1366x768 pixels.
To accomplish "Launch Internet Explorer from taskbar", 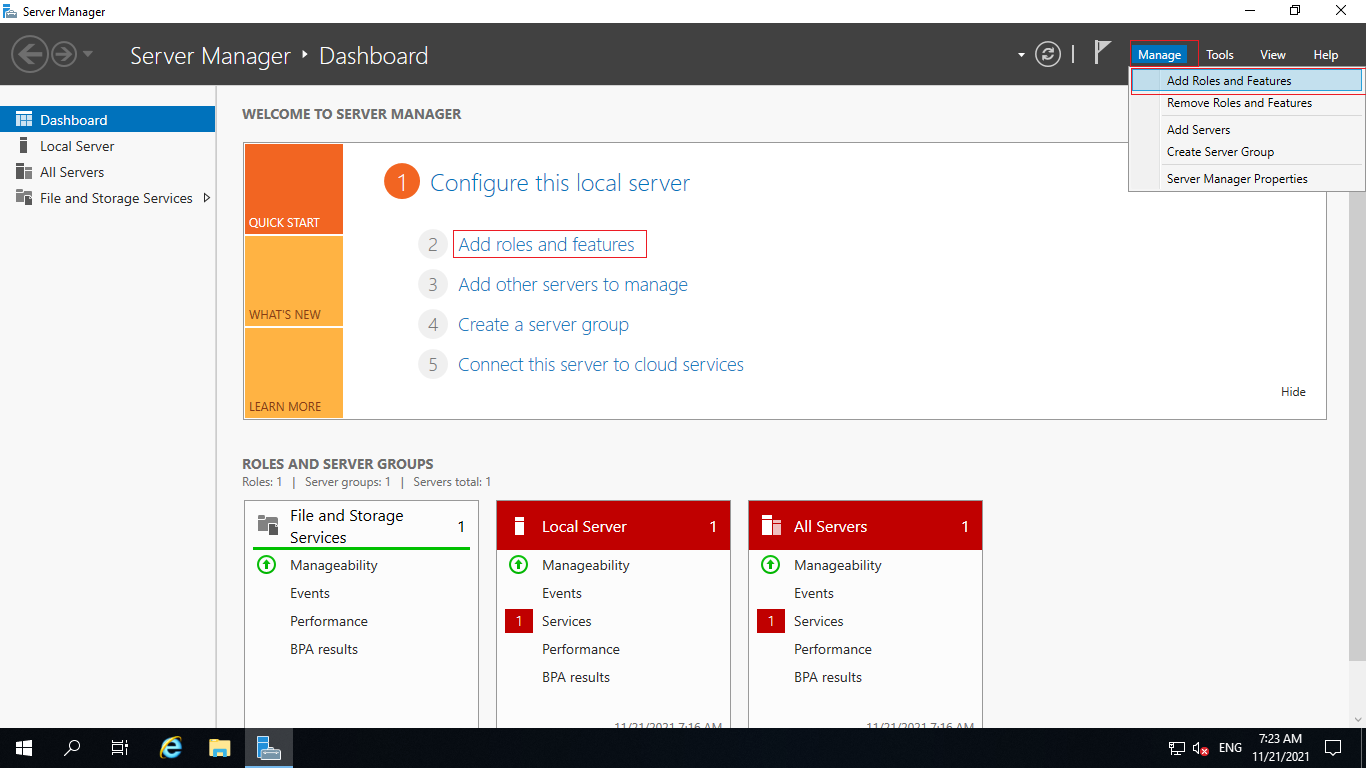I will coord(172,748).
